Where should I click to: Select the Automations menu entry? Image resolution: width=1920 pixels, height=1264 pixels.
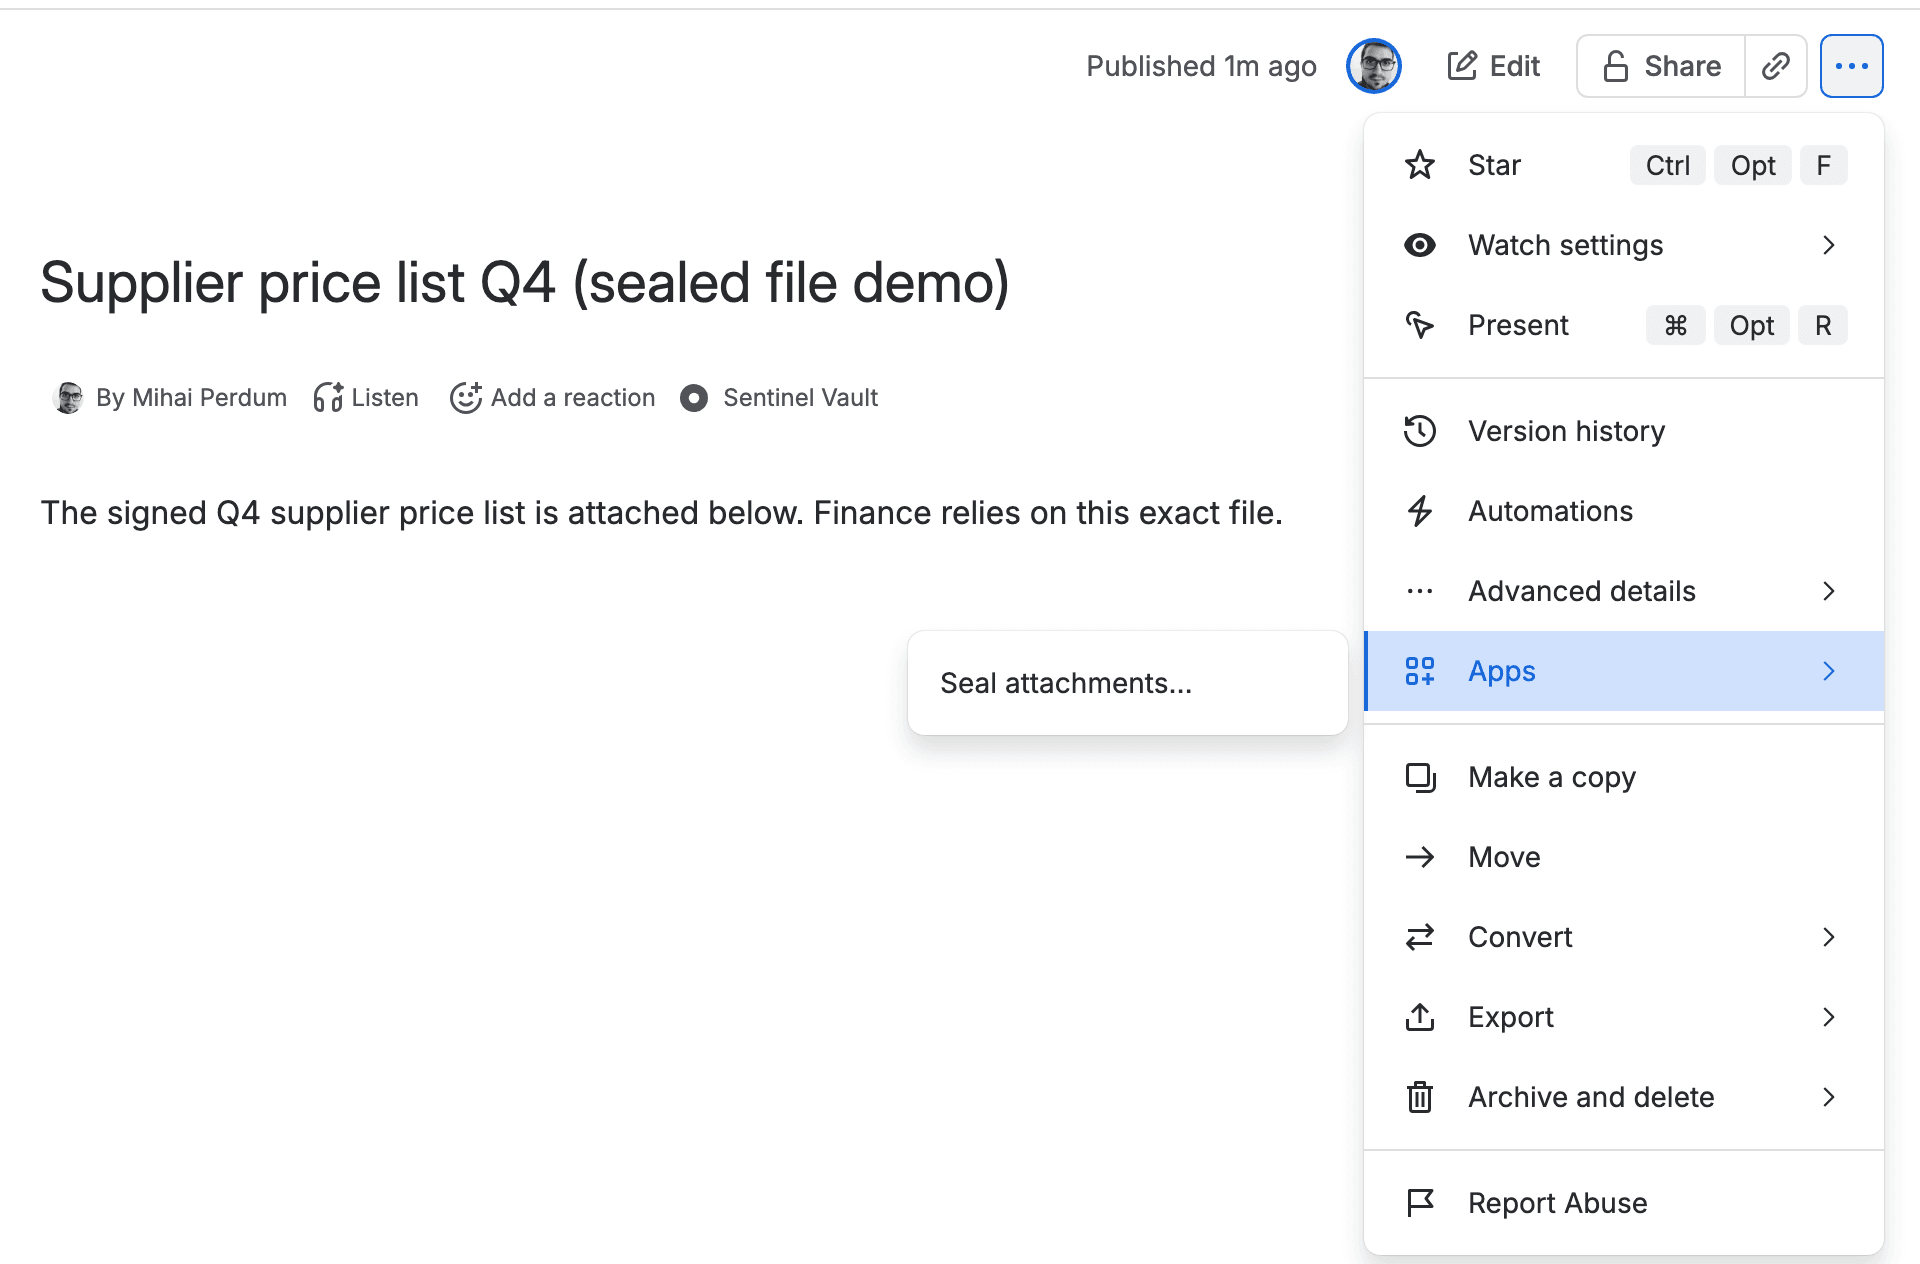point(1624,511)
